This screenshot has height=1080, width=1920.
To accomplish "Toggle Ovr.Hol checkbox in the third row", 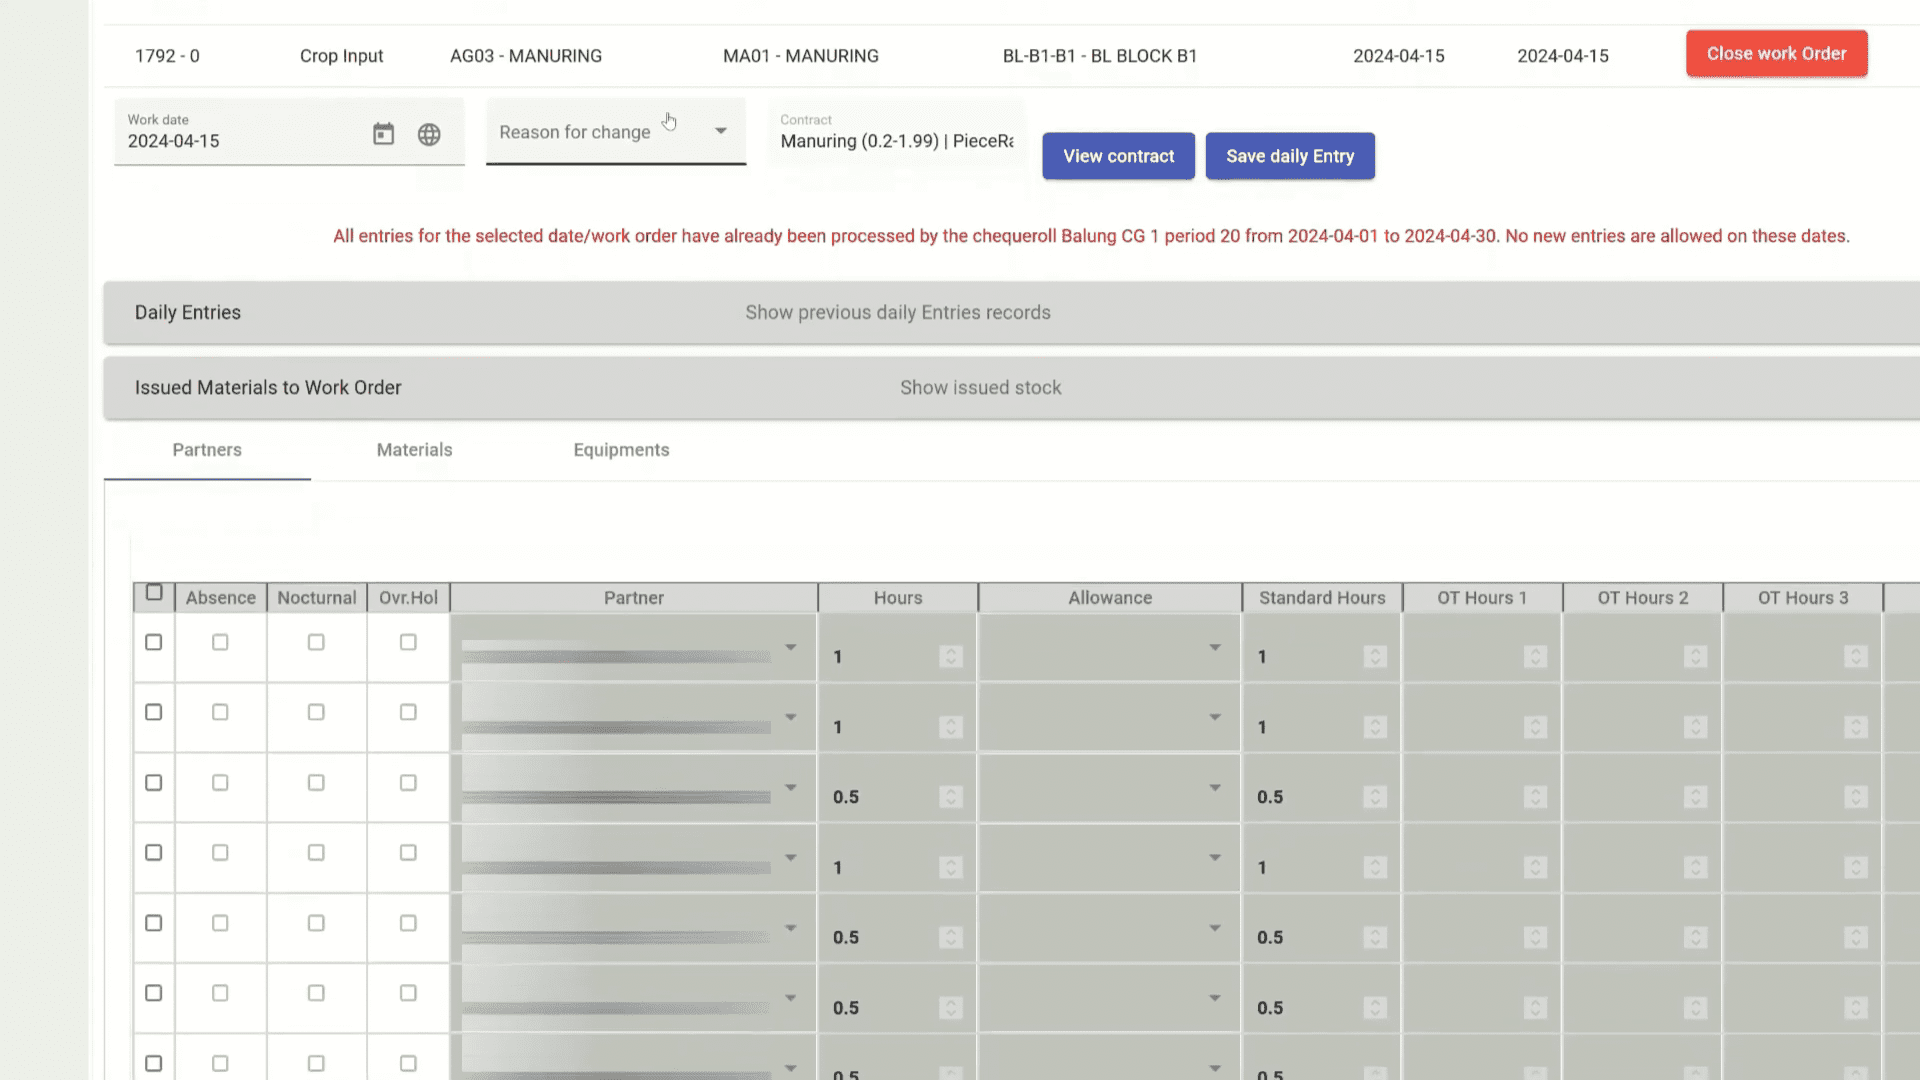I will coord(408,783).
